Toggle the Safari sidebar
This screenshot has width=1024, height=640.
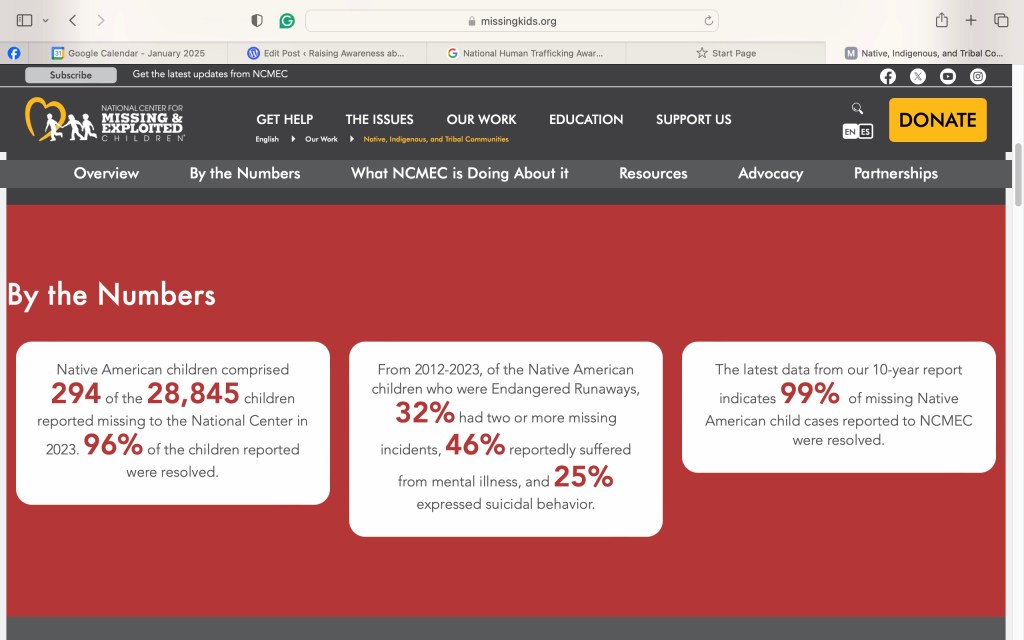tap(24, 20)
